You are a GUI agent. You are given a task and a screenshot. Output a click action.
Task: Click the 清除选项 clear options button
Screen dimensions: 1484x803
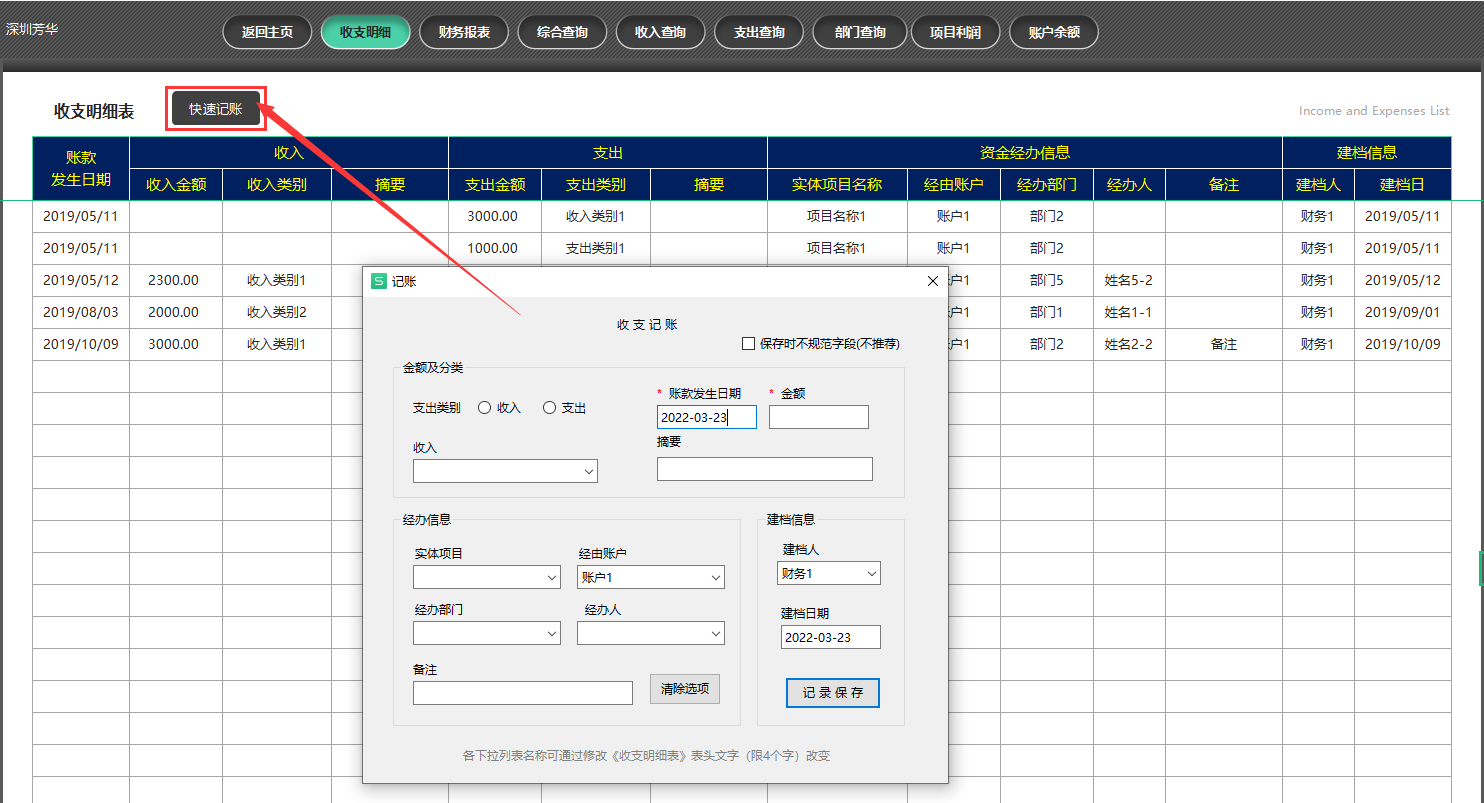coord(684,688)
